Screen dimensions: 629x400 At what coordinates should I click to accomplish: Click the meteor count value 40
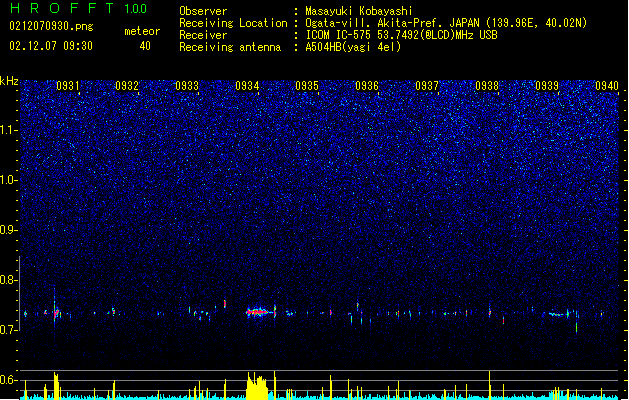coord(145,46)
